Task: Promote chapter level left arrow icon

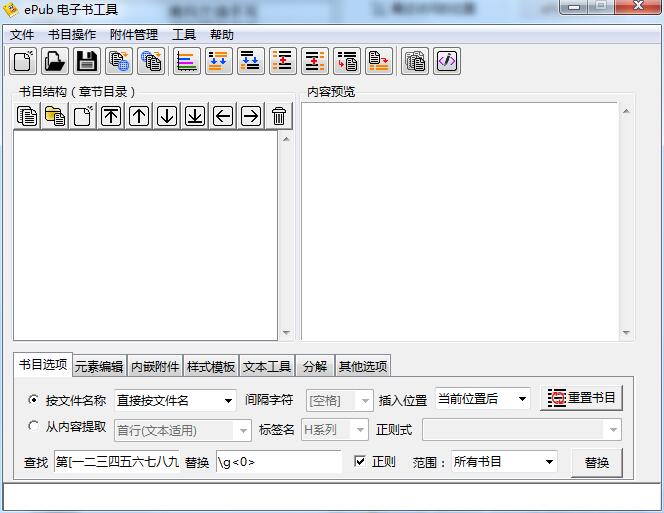Action: pos(223,116)
